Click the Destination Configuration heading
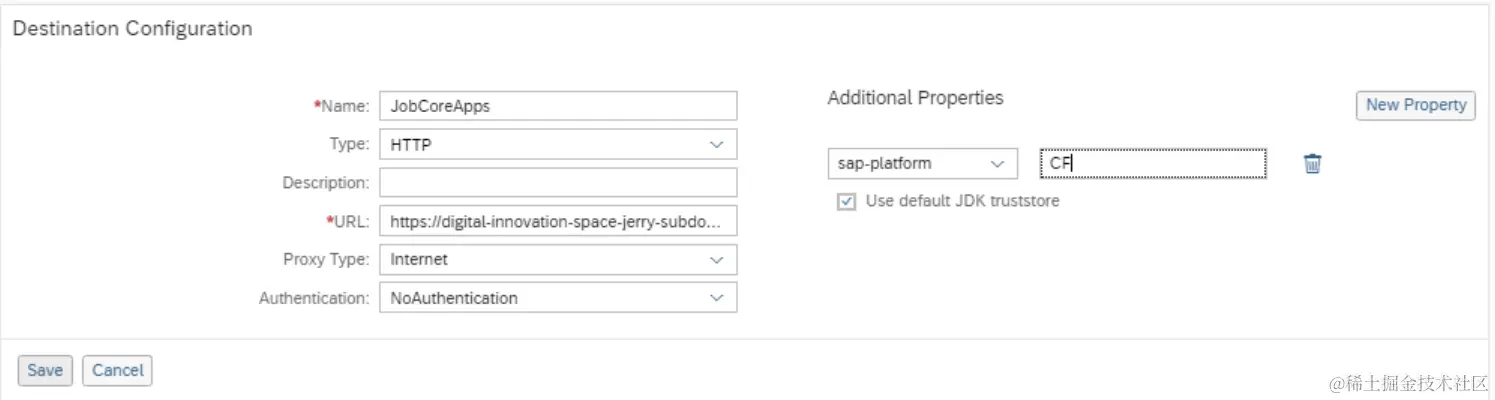The height and width of the screenshot is (400, 1495). coord(132,29)
